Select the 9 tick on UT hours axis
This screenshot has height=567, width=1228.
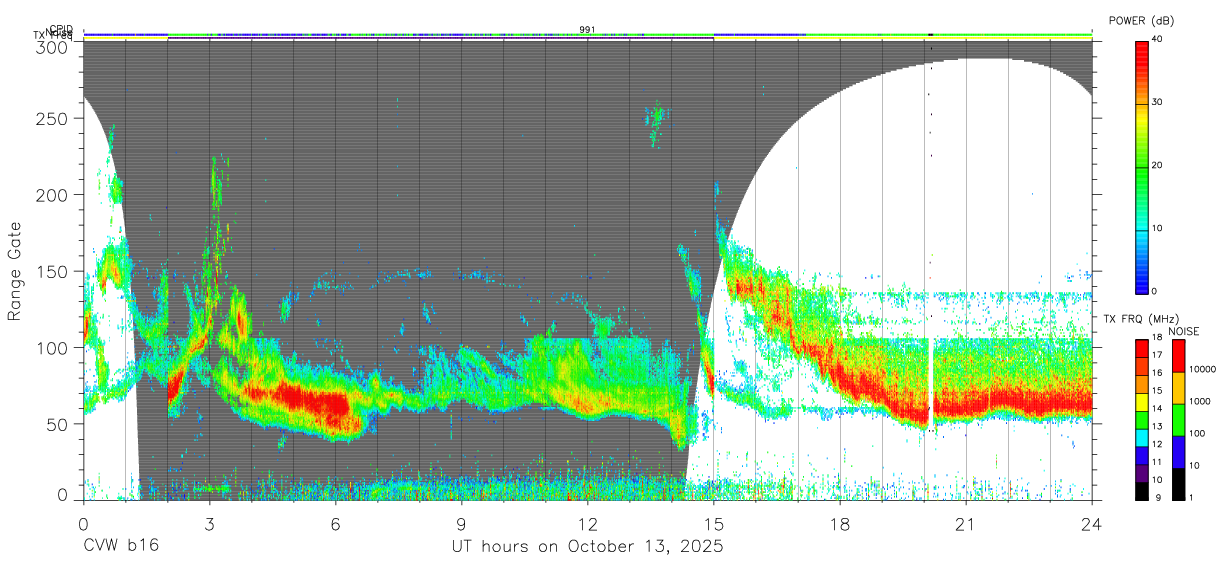pos(462,523)
